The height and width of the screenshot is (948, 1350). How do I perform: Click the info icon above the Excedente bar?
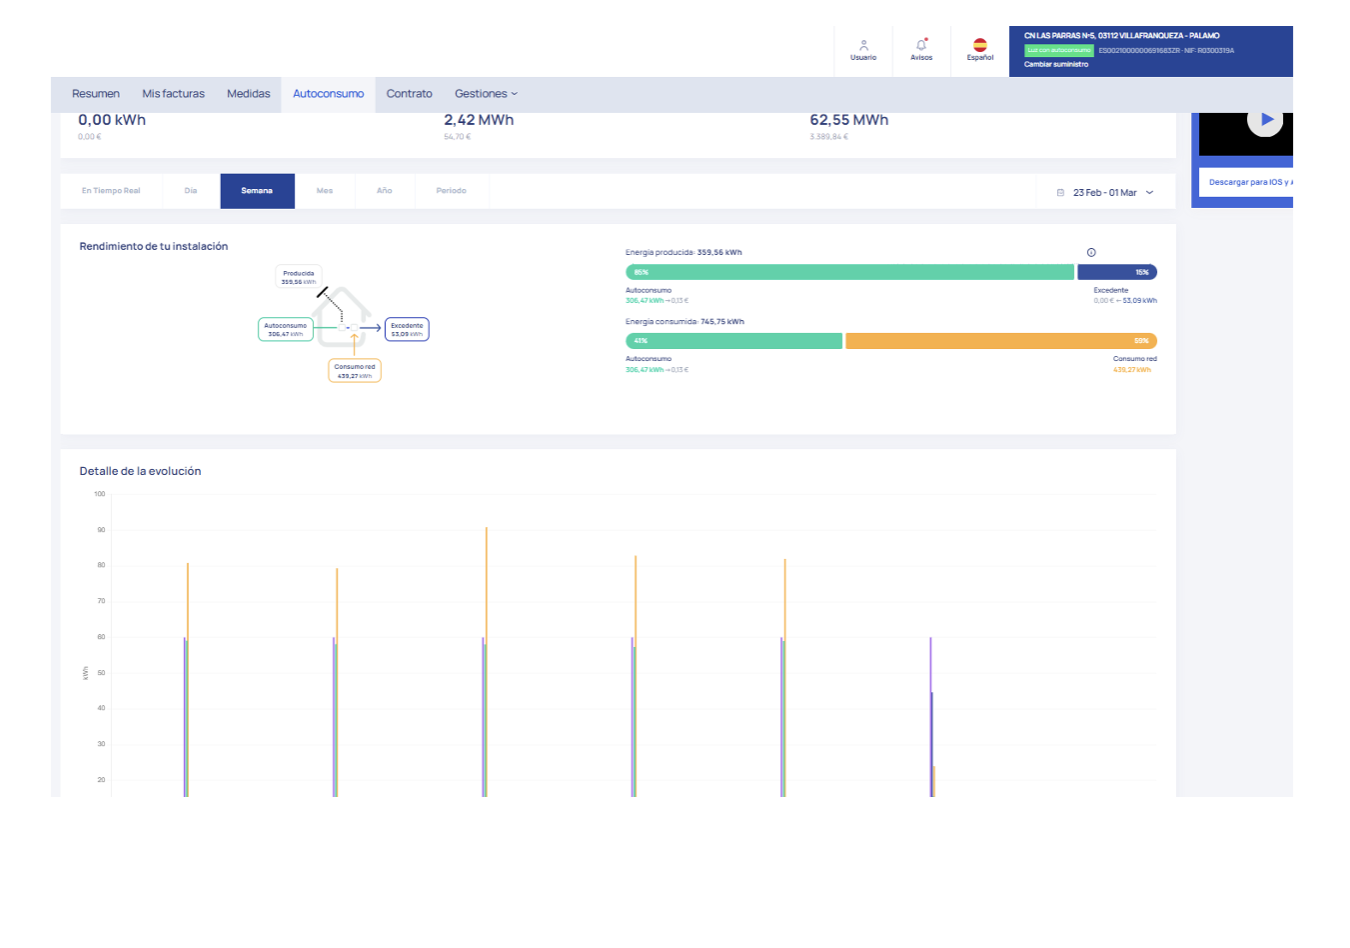[1091, 252]
